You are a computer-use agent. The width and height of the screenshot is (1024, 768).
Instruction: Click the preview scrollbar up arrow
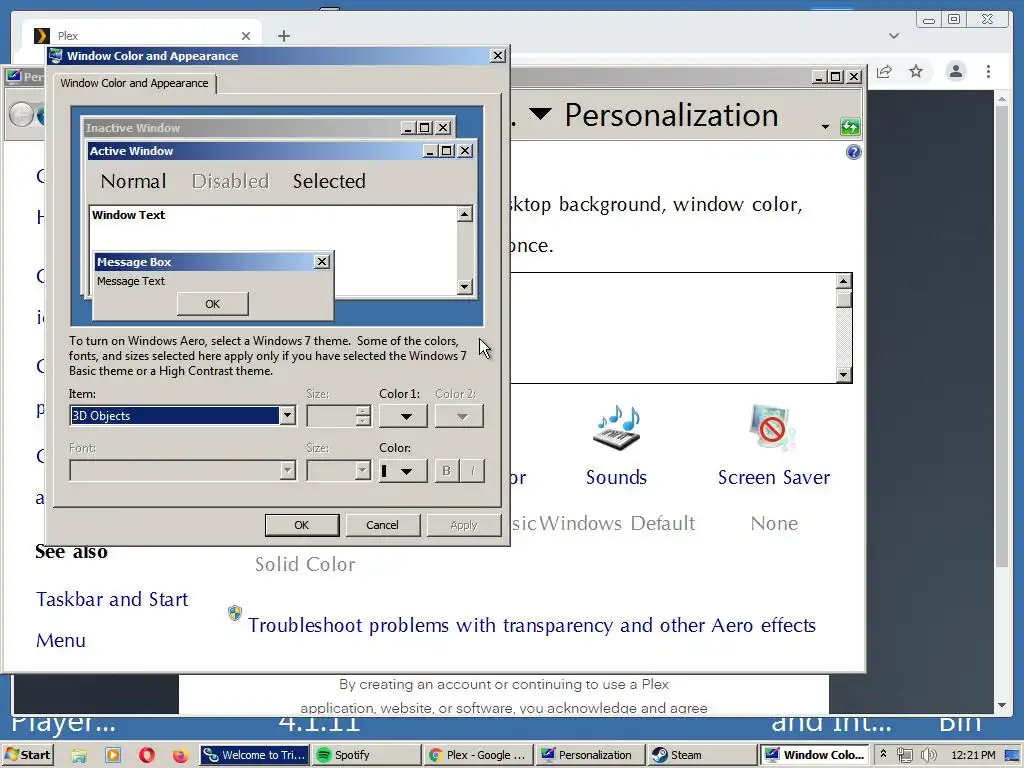464,214
